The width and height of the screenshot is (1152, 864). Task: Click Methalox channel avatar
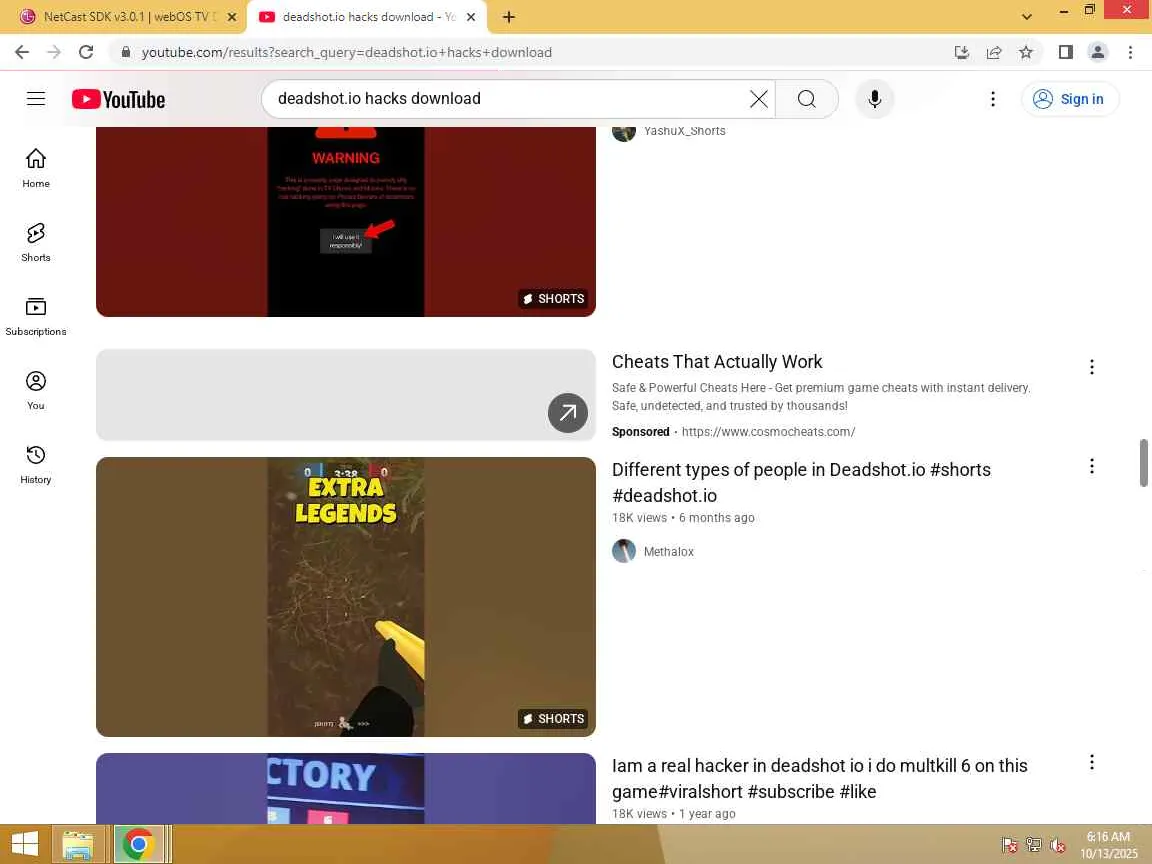coord(624,551)
